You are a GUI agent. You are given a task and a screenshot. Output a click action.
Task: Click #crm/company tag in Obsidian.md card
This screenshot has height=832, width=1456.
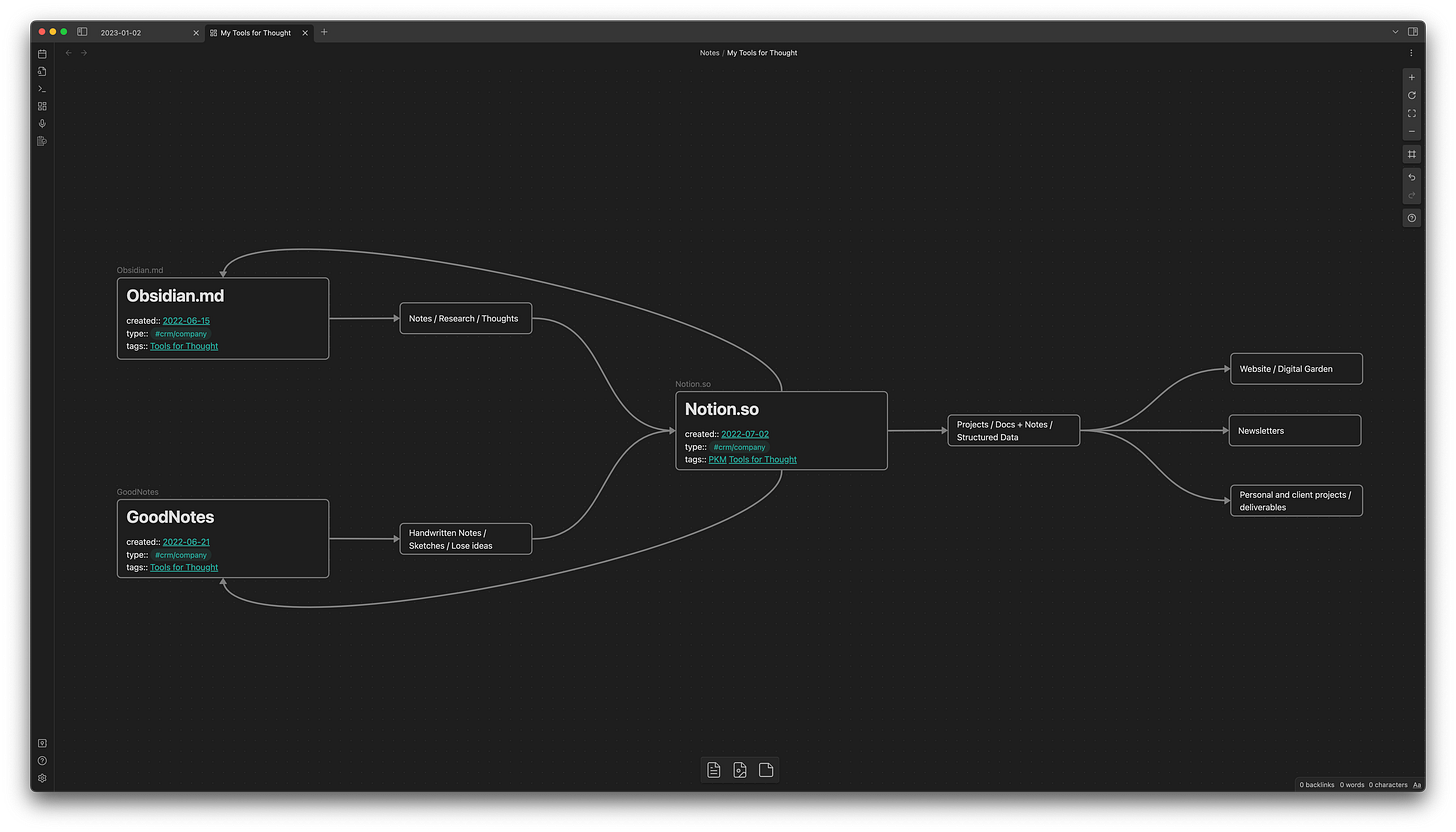(x=181, y=334)
